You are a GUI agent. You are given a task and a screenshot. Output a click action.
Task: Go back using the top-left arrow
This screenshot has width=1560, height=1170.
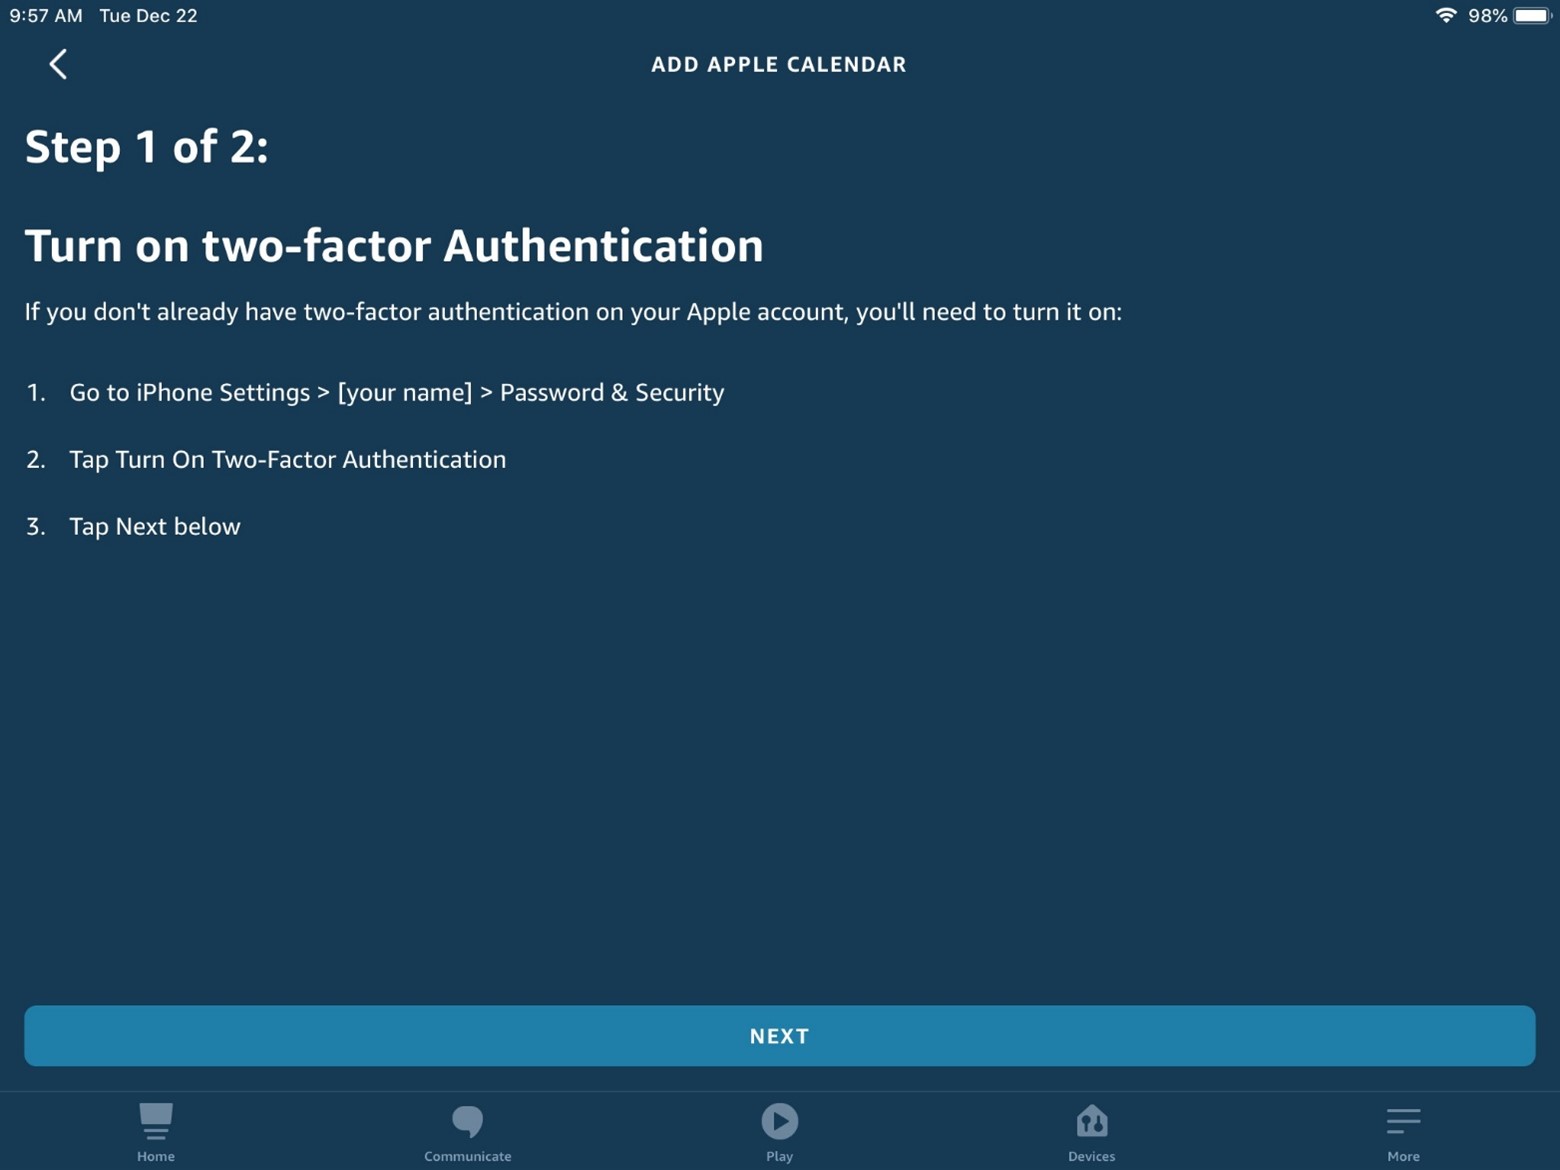(x=58, y=64)
